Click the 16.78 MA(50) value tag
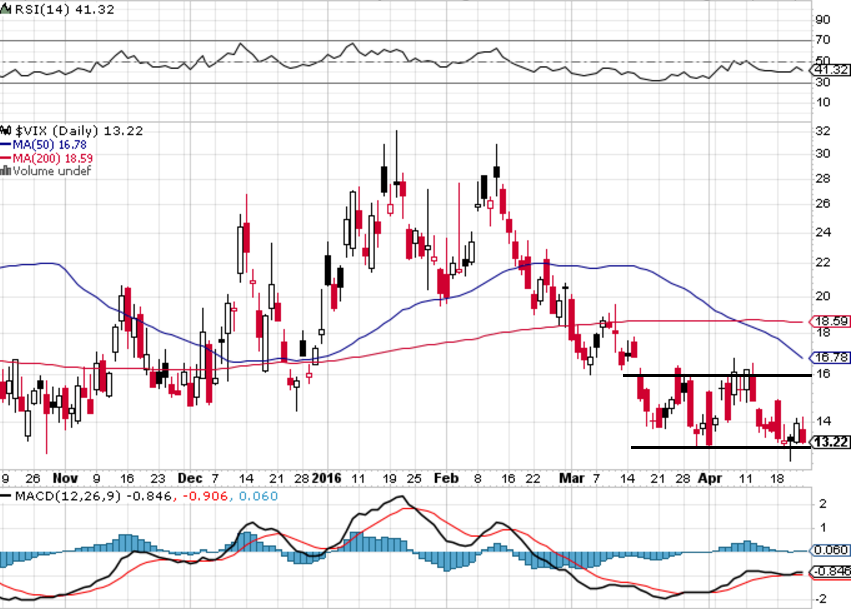Image resolution: width=853 pixels, height=609 pixels. 831,358
